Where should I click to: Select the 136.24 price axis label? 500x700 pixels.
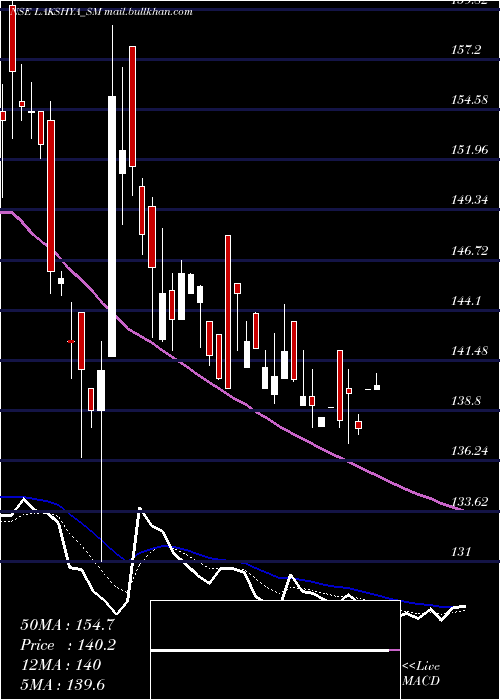[x=469, y=451]
